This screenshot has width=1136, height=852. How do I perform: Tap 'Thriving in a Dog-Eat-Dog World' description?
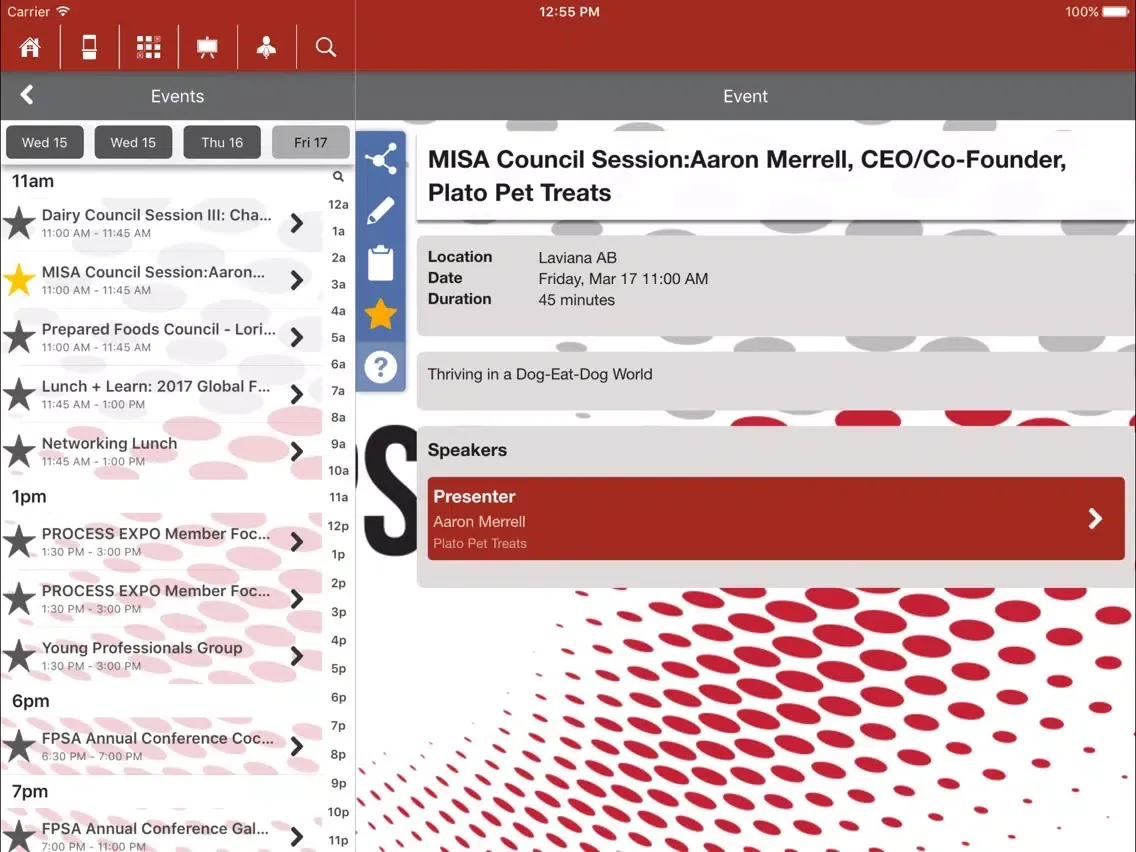pos(540,374)
